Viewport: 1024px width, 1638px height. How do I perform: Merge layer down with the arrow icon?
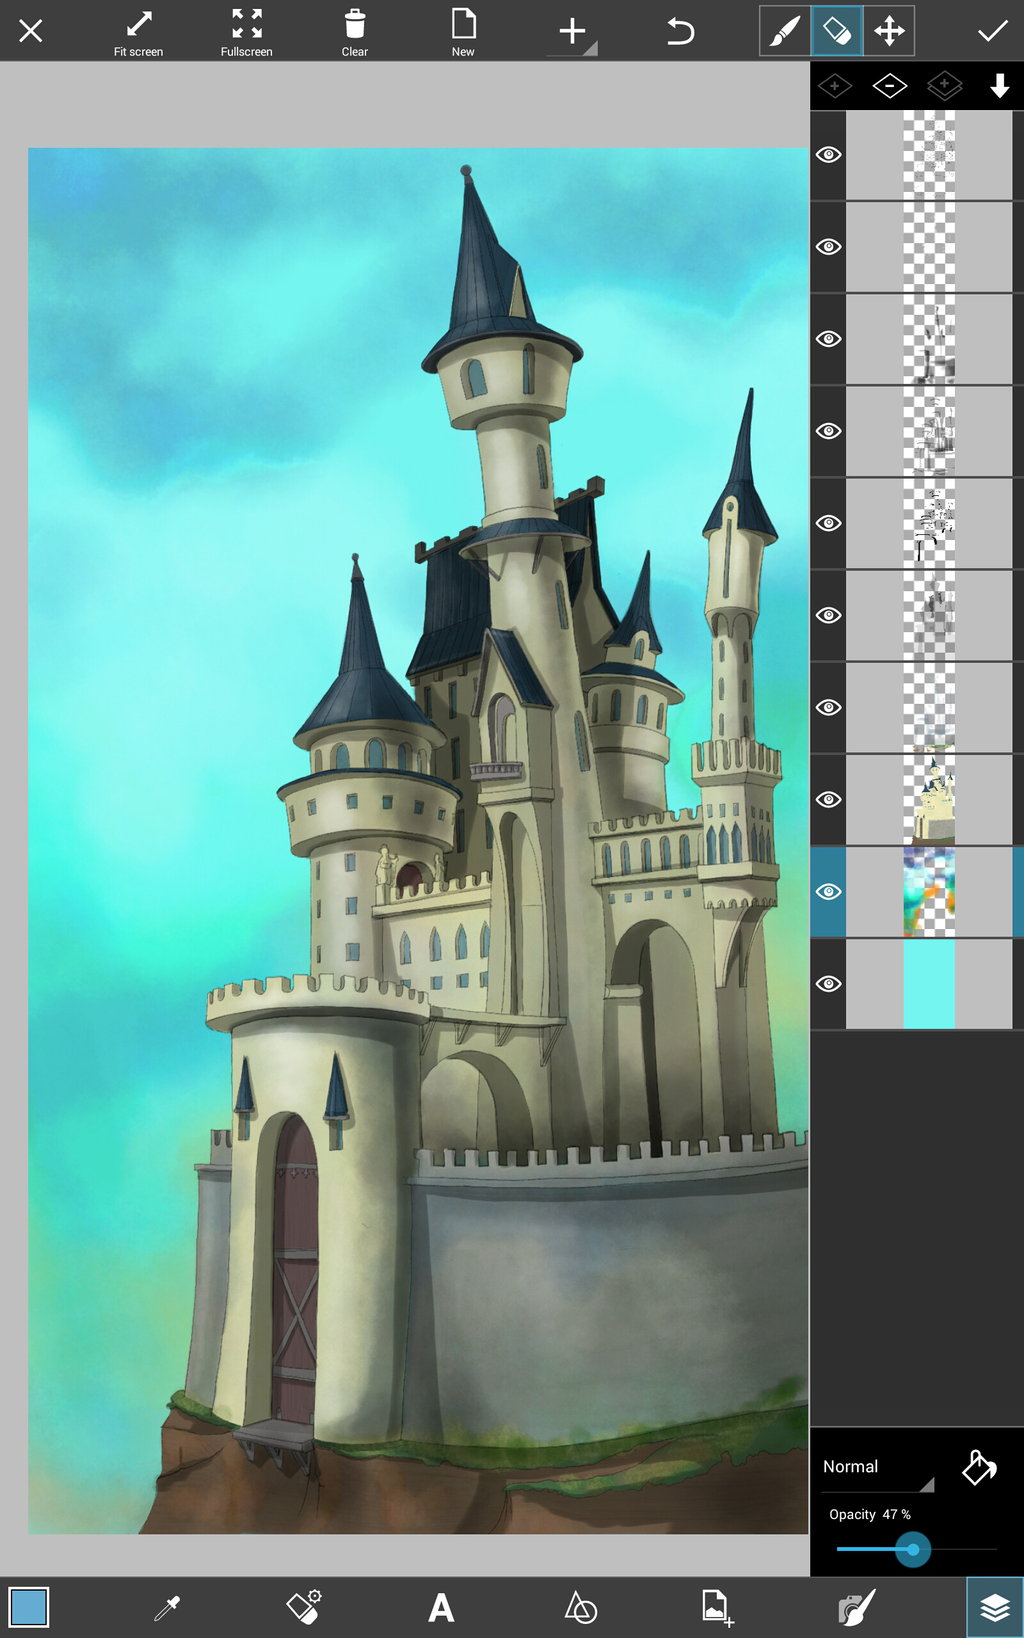tap(999, 87)
